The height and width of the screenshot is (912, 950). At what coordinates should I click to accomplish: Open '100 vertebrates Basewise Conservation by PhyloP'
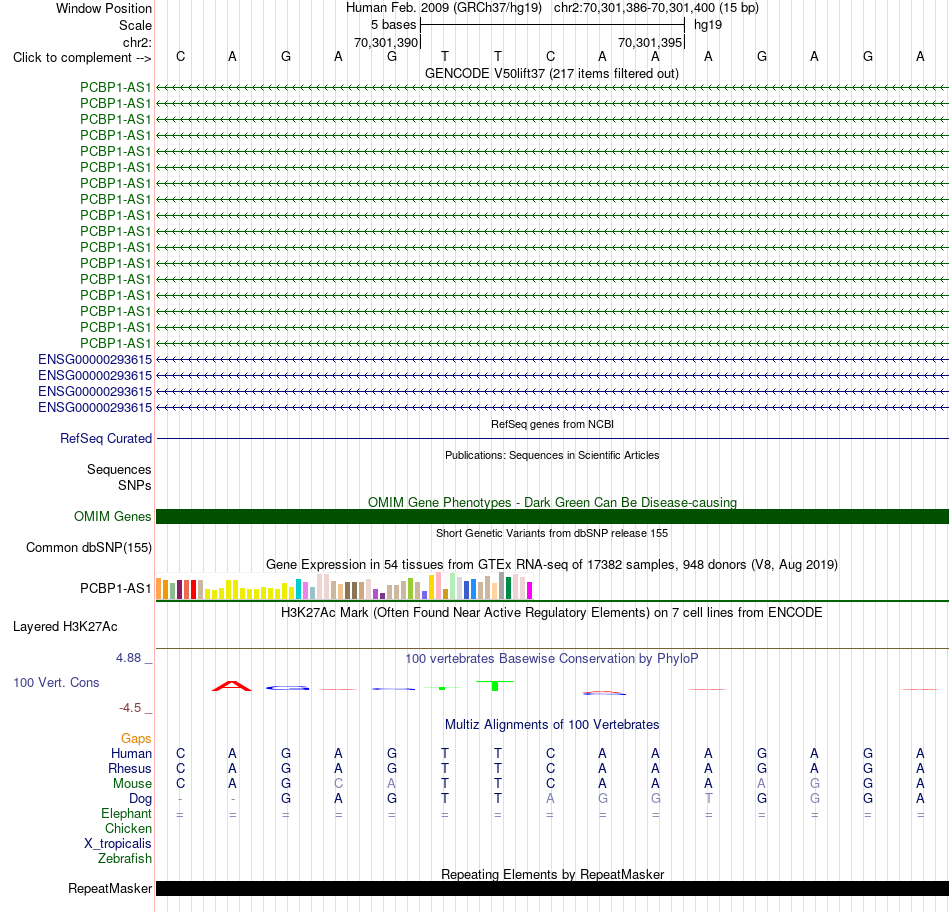(x=552, y=659)
